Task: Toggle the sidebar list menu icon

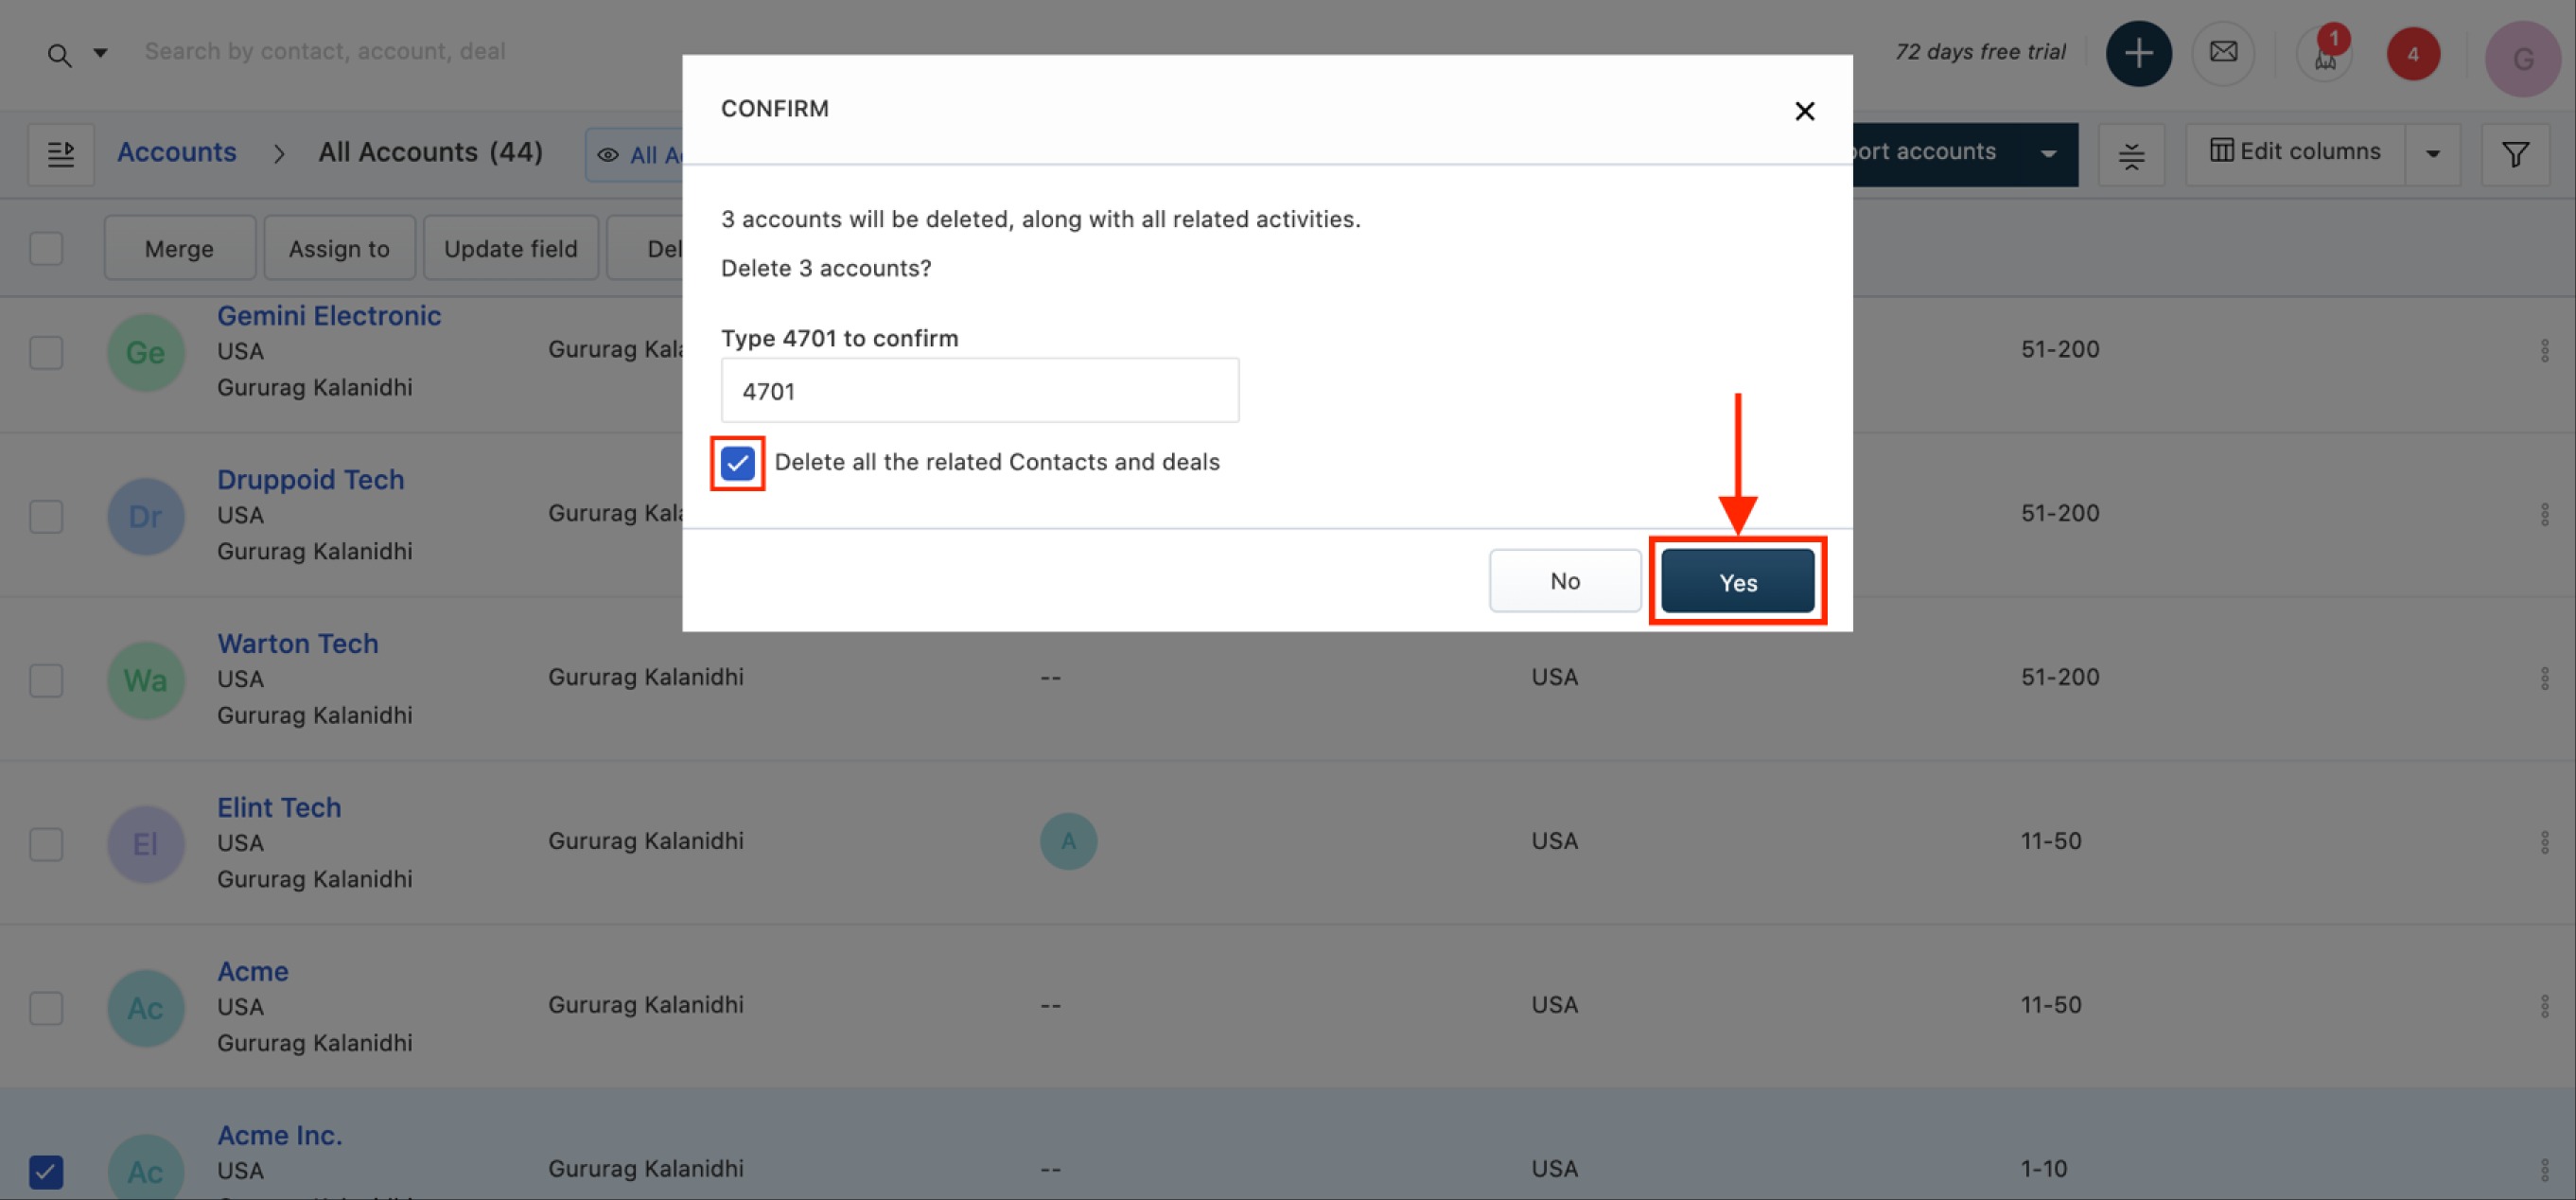Action: click(x=61, y=154)
